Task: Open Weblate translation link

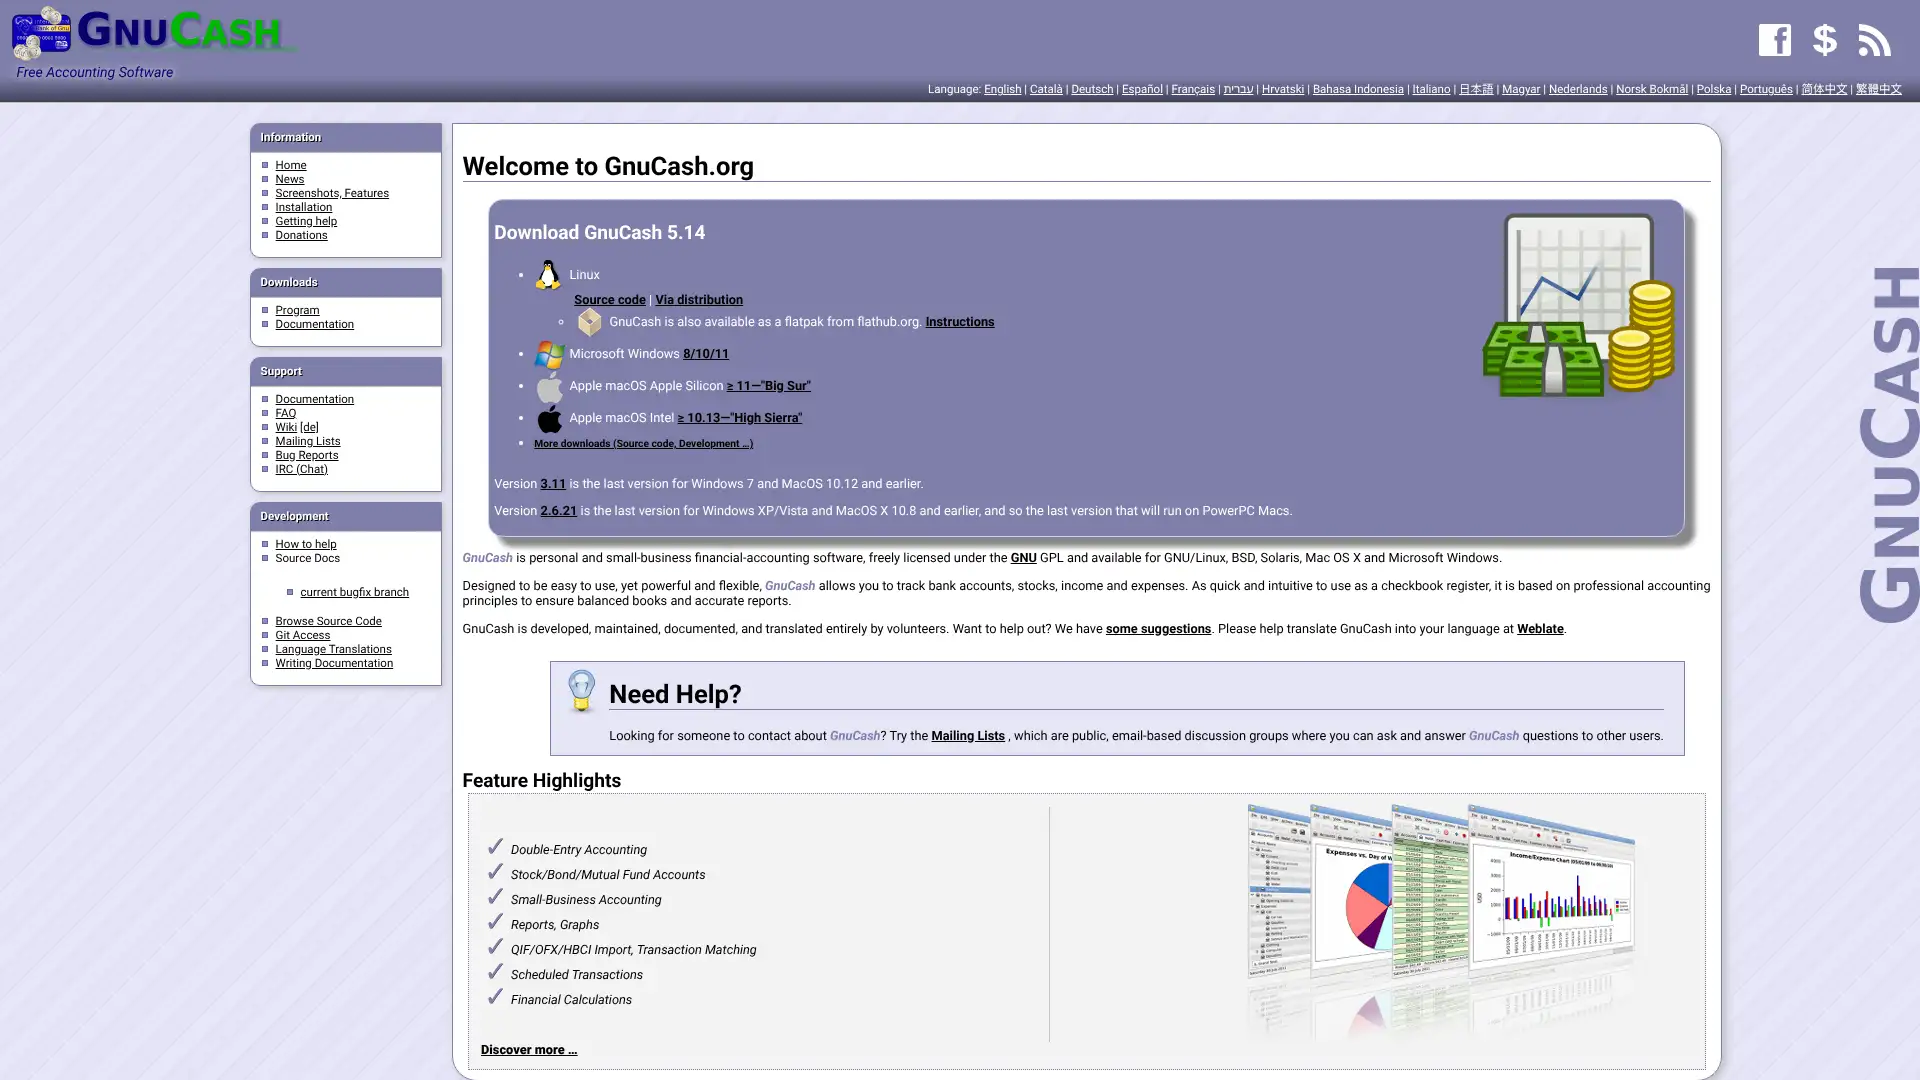Action: pos(1539,629)
